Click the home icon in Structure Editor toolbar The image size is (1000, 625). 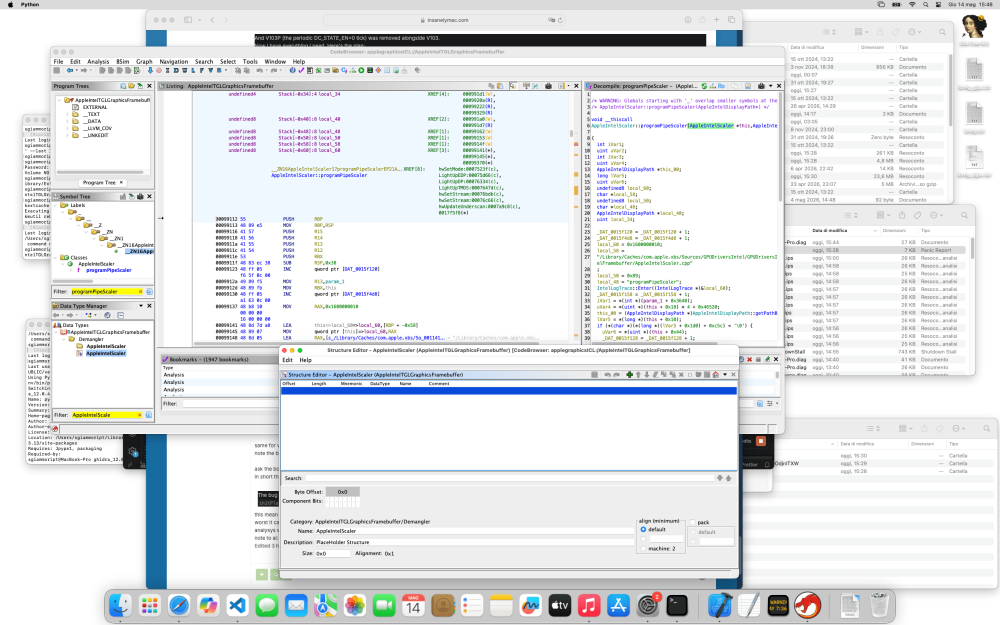pyautogui.click(x=716, y=375)
